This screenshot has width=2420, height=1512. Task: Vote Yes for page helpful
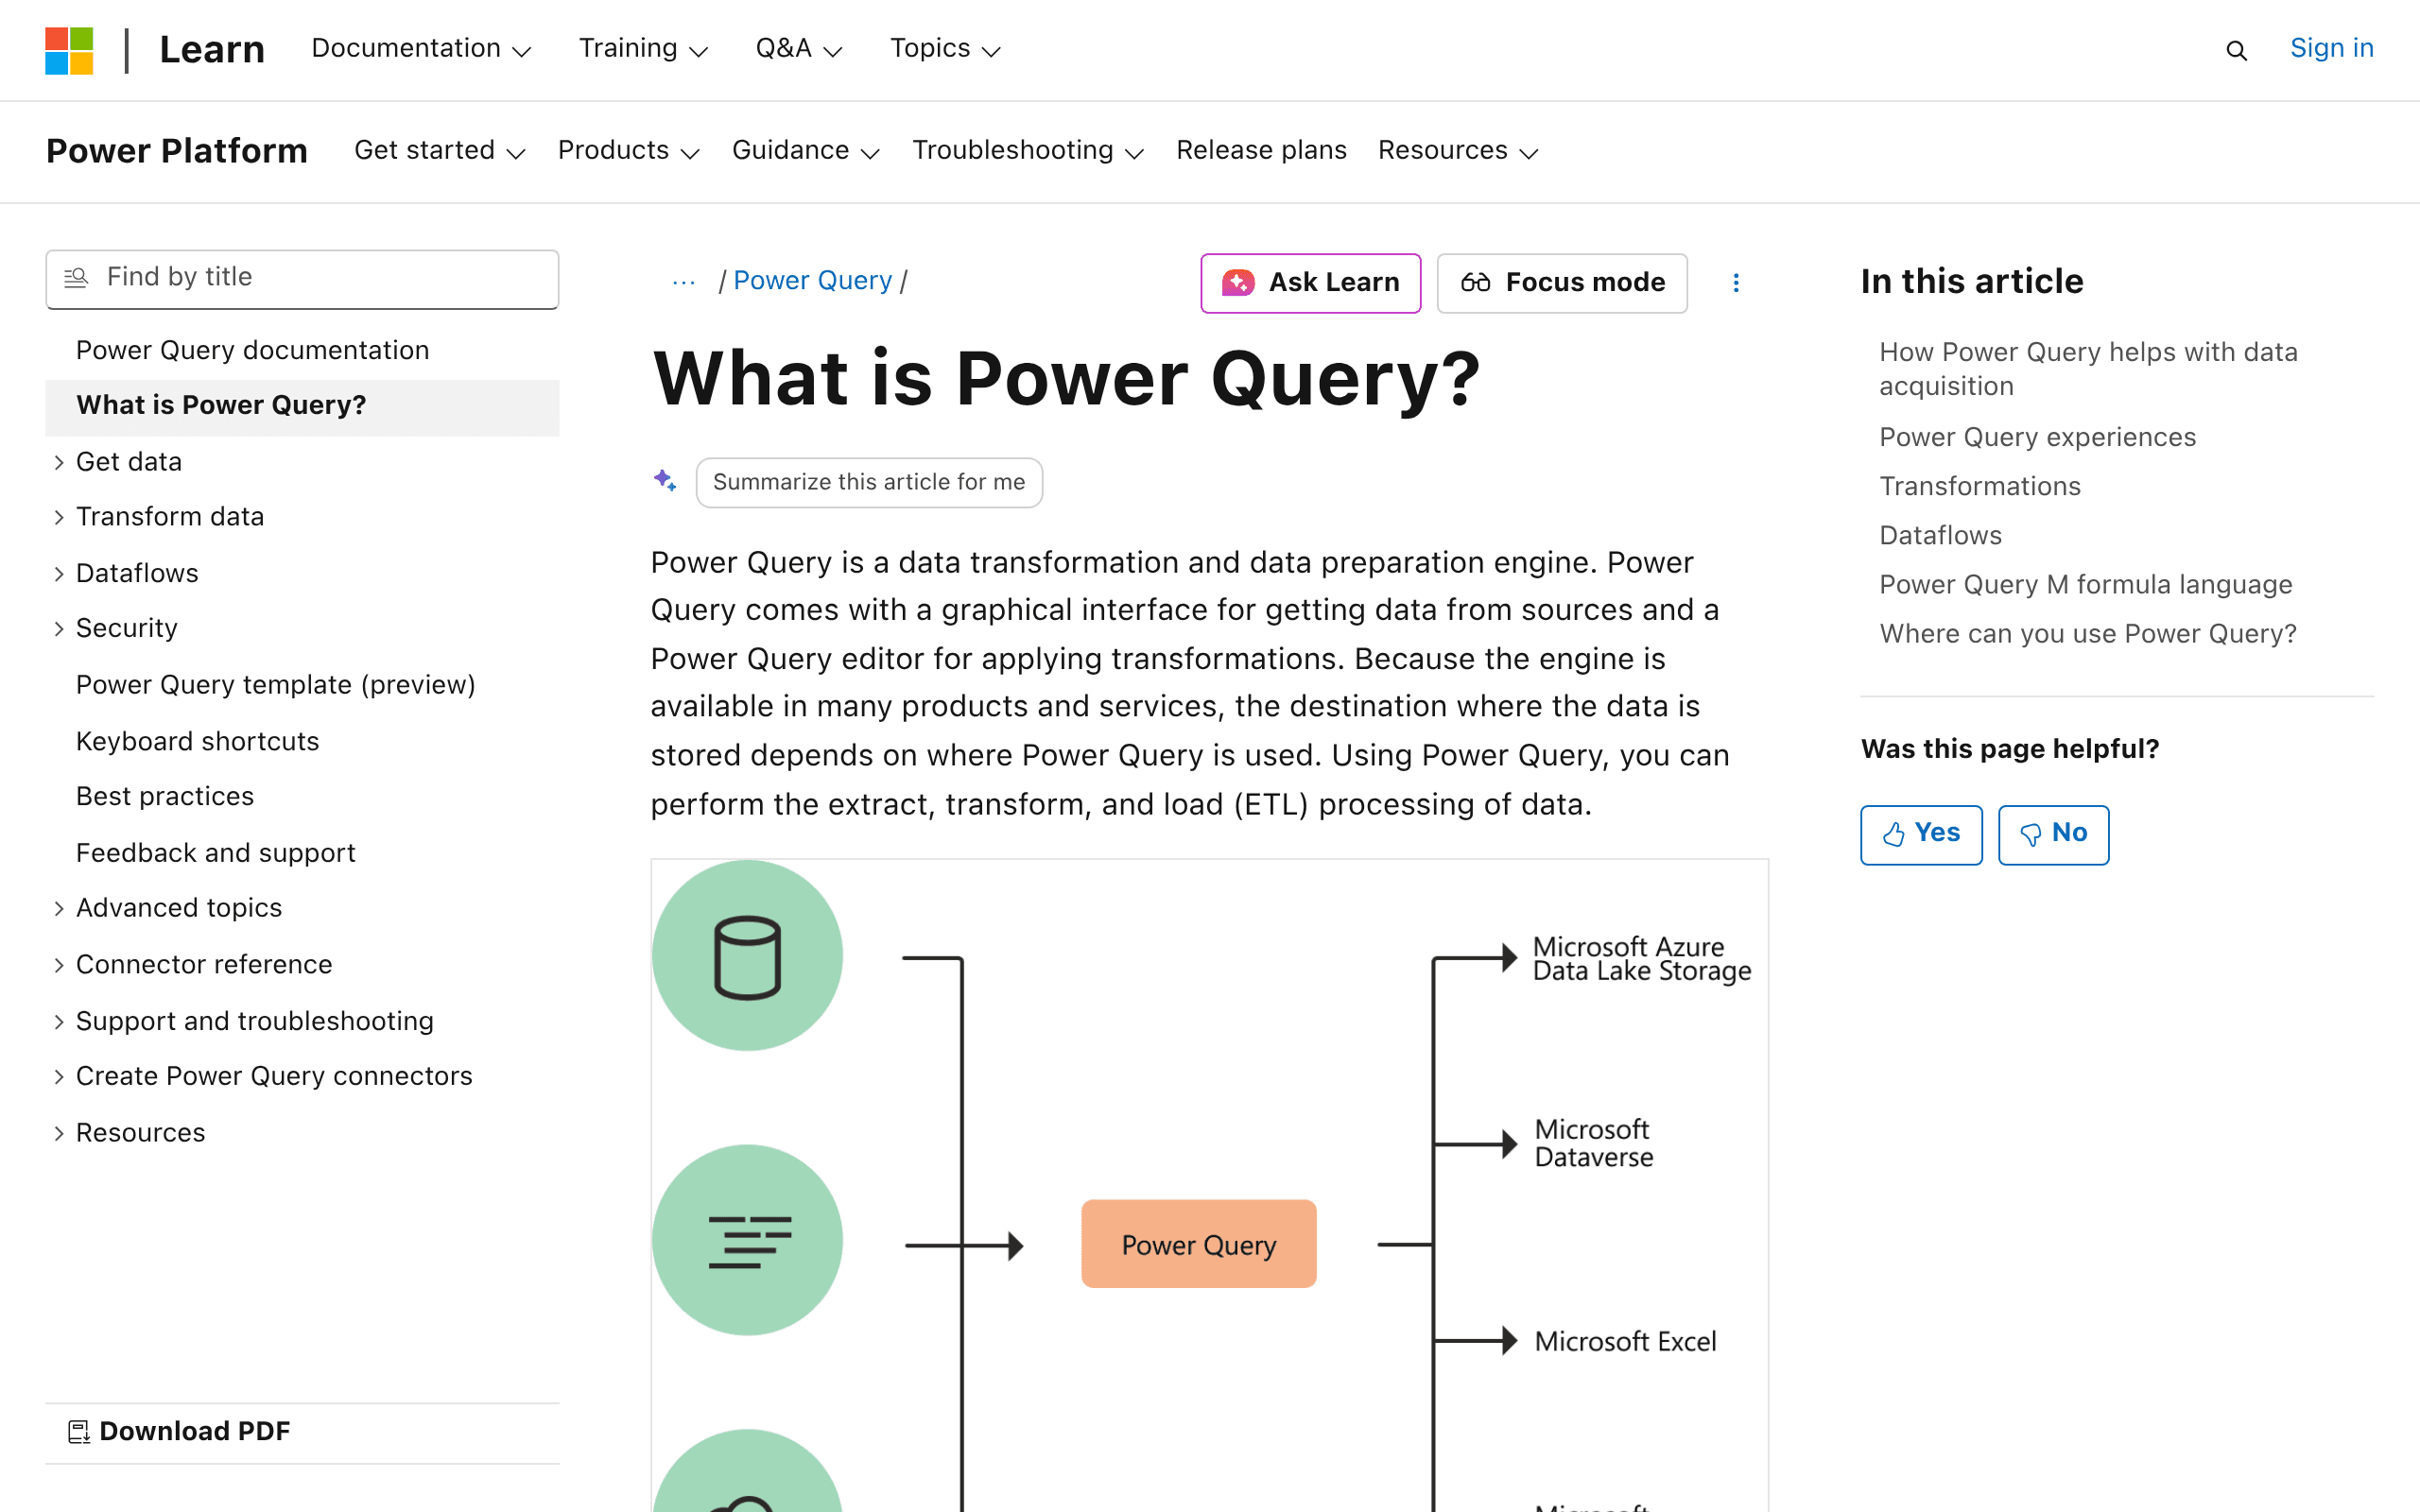click(x=1921, y=834)
